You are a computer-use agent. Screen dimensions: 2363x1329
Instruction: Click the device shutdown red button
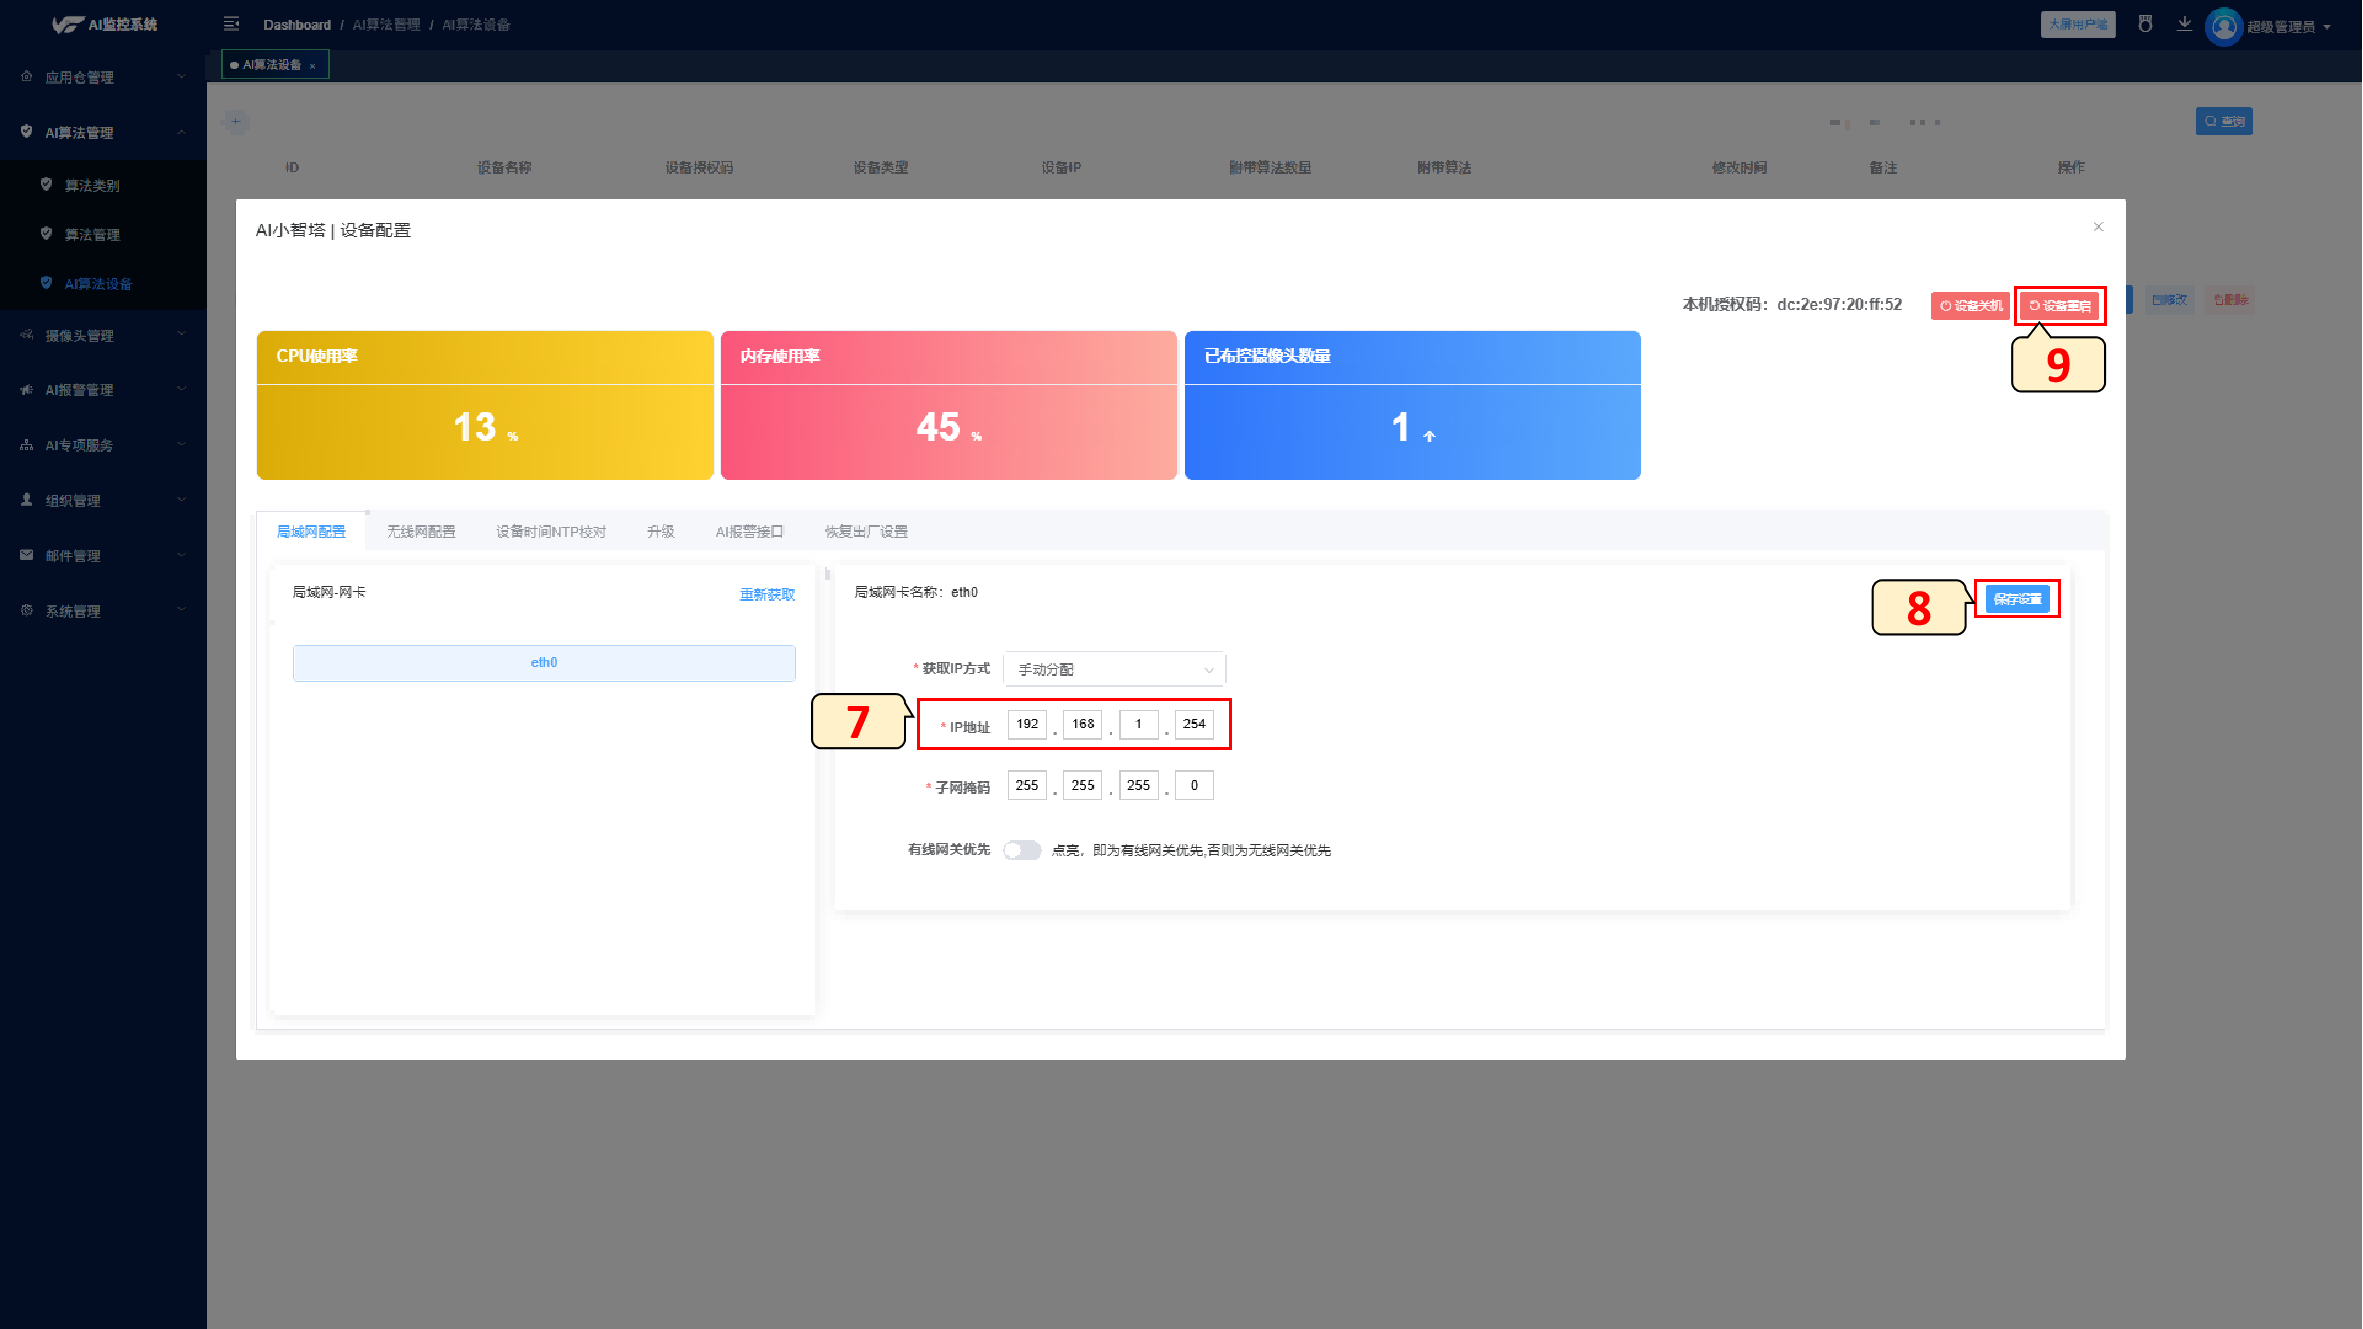click(1970, 306)
